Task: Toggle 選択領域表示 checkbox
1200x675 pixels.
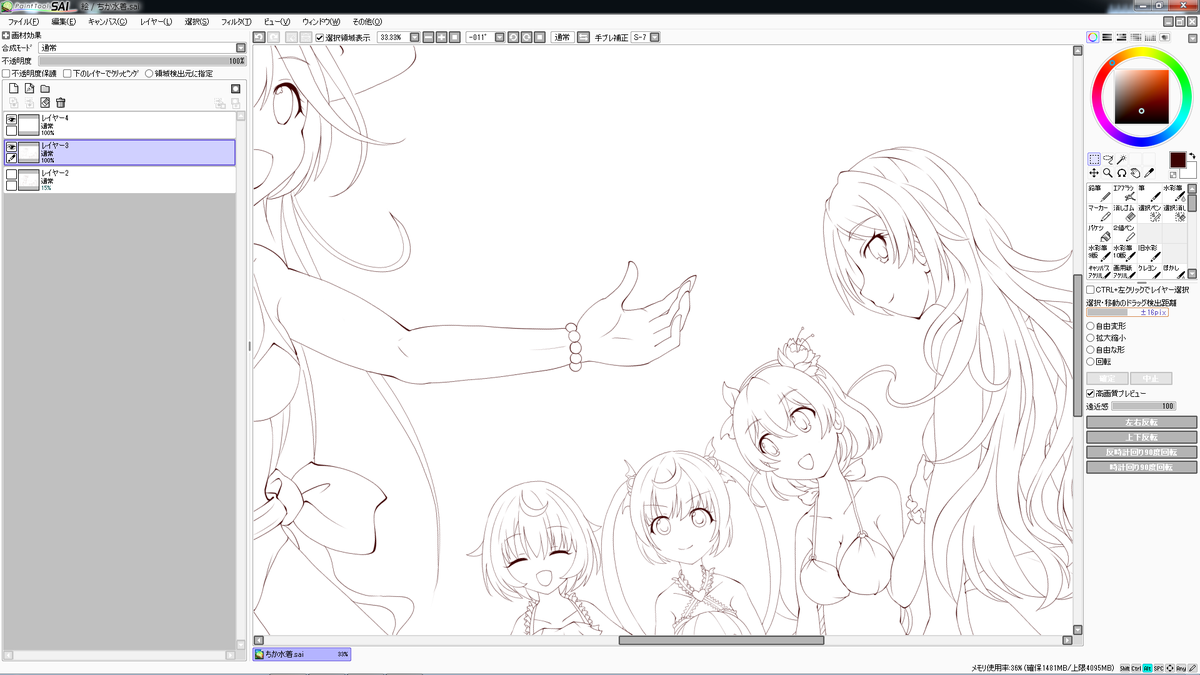Action: (x=319, y=37)
